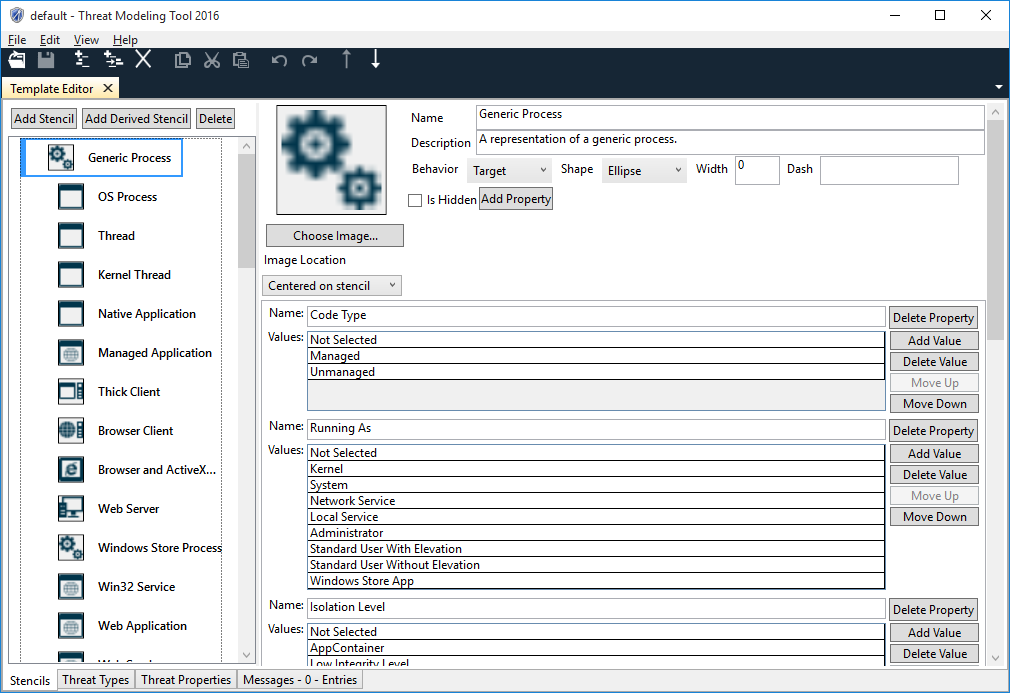Image resolution: width=1010 pixels, height=693 pixels.
Task: Open the Shape dropdown set to Ellipse
Action: pos(644,171)
